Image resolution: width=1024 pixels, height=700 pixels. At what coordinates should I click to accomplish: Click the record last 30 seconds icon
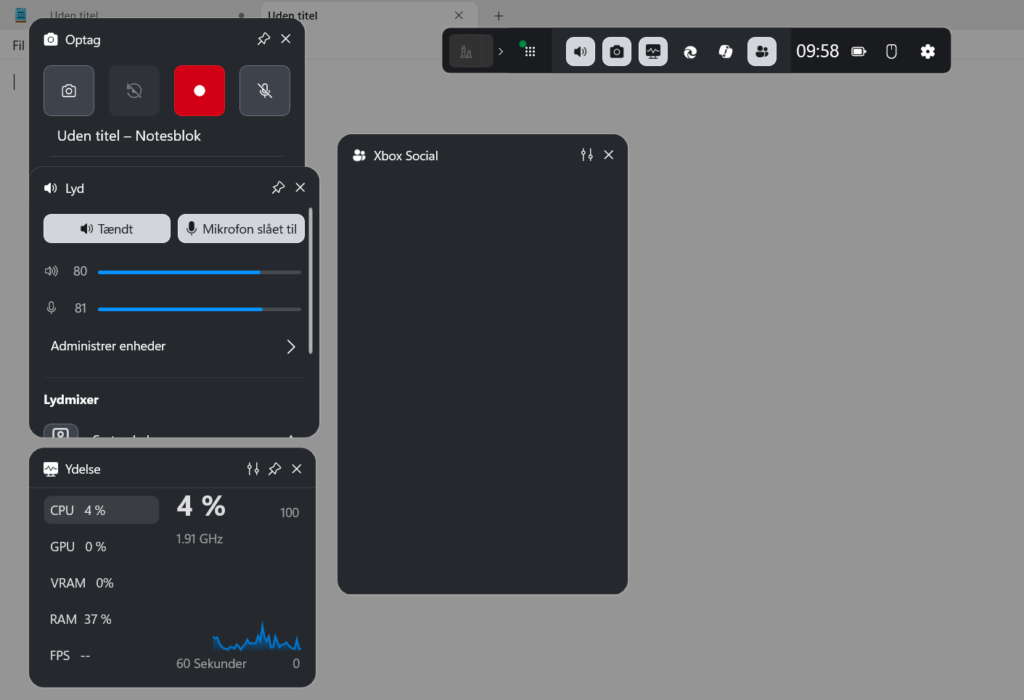(x=134, y=91)
